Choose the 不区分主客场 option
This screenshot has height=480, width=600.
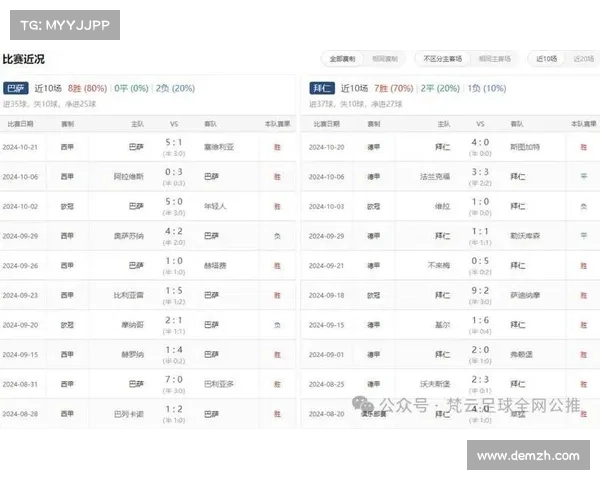click(442, 59)
